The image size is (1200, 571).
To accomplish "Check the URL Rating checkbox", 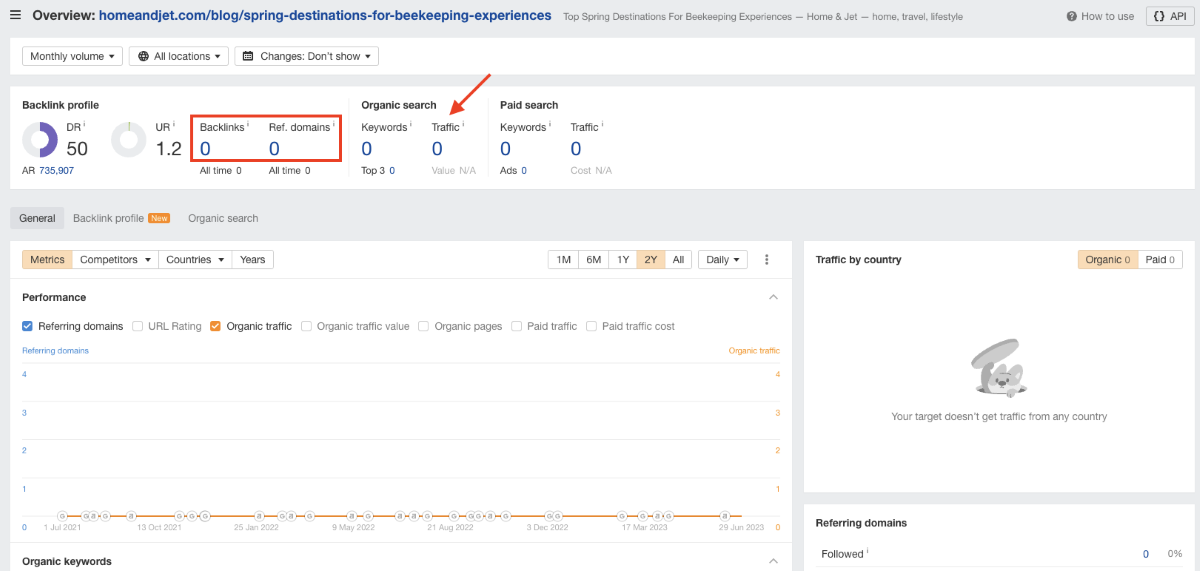I will [x=137, y=326].
